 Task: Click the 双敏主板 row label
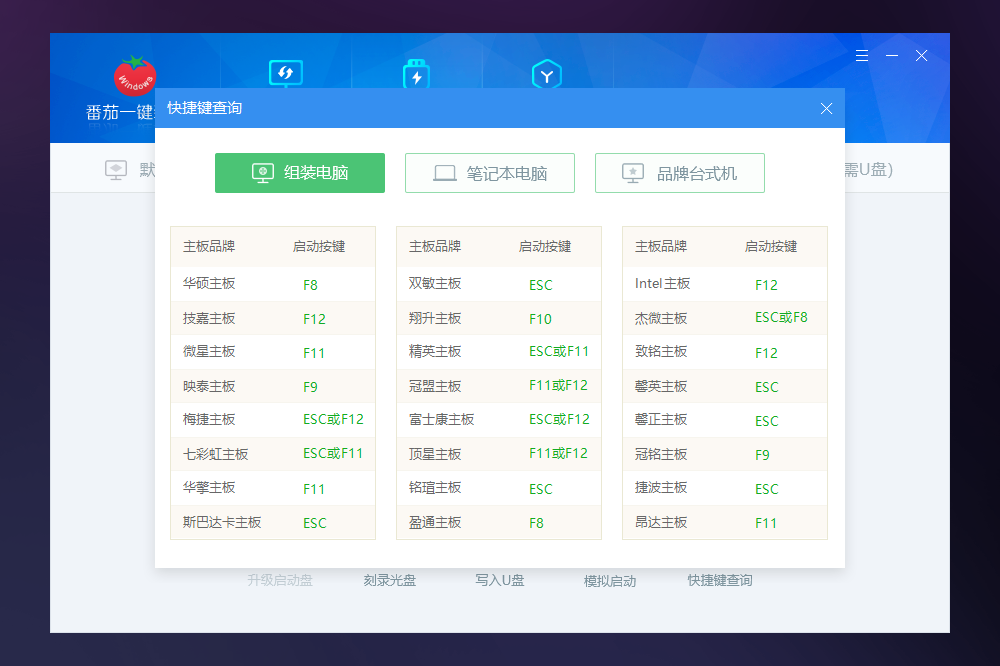click(435, 283)
